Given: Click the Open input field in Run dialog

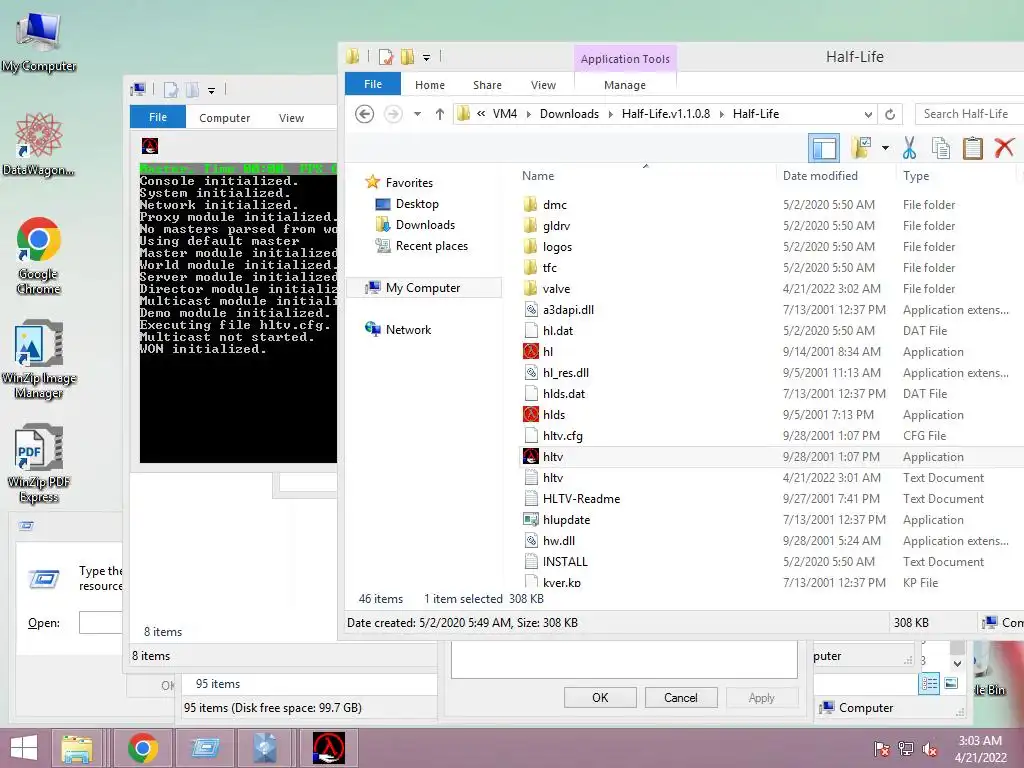Looking at the screenshot, I should [x=101, y=622].
